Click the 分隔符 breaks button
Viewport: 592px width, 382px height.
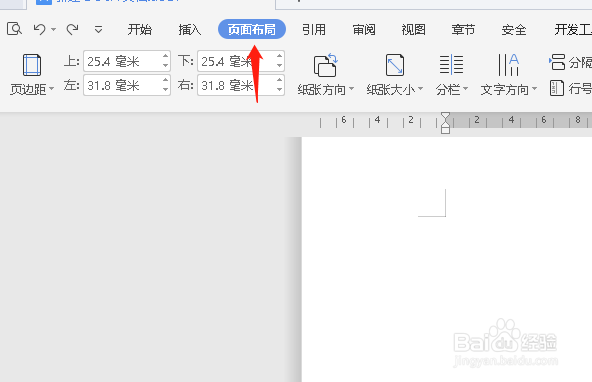tap(570, 62)
